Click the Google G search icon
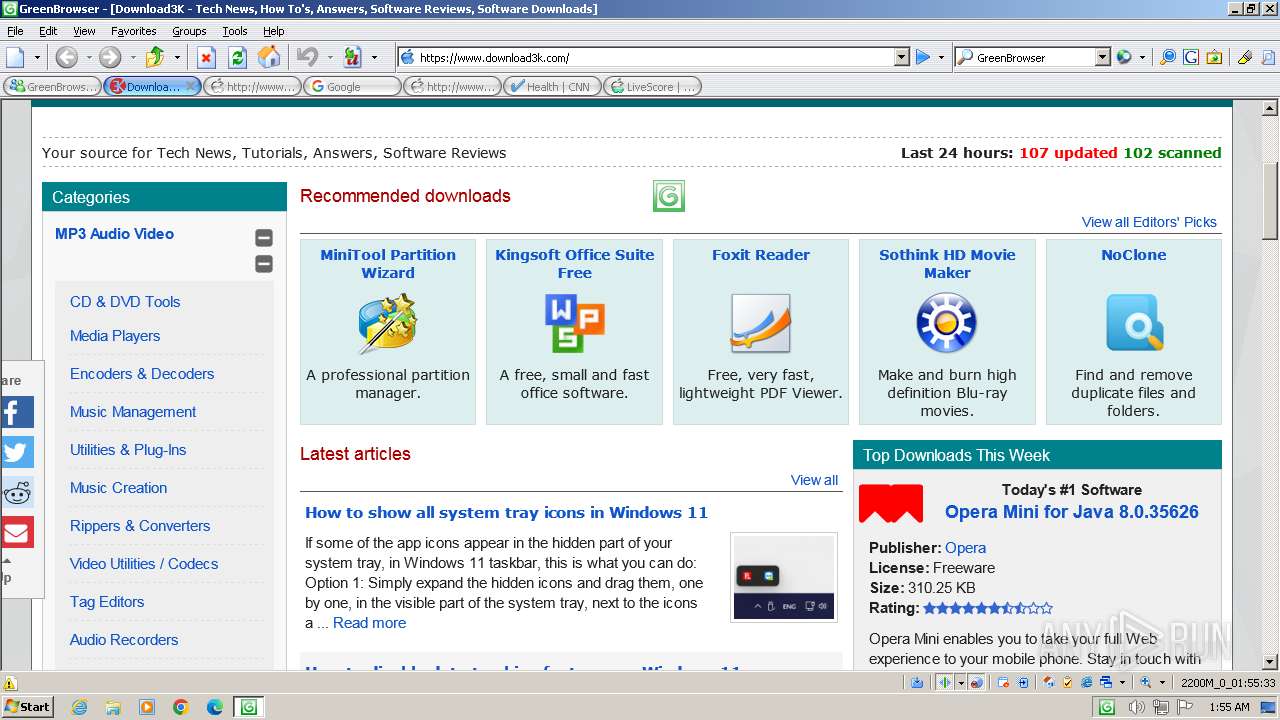1280x720 pixels. (x=1191, y=58)
